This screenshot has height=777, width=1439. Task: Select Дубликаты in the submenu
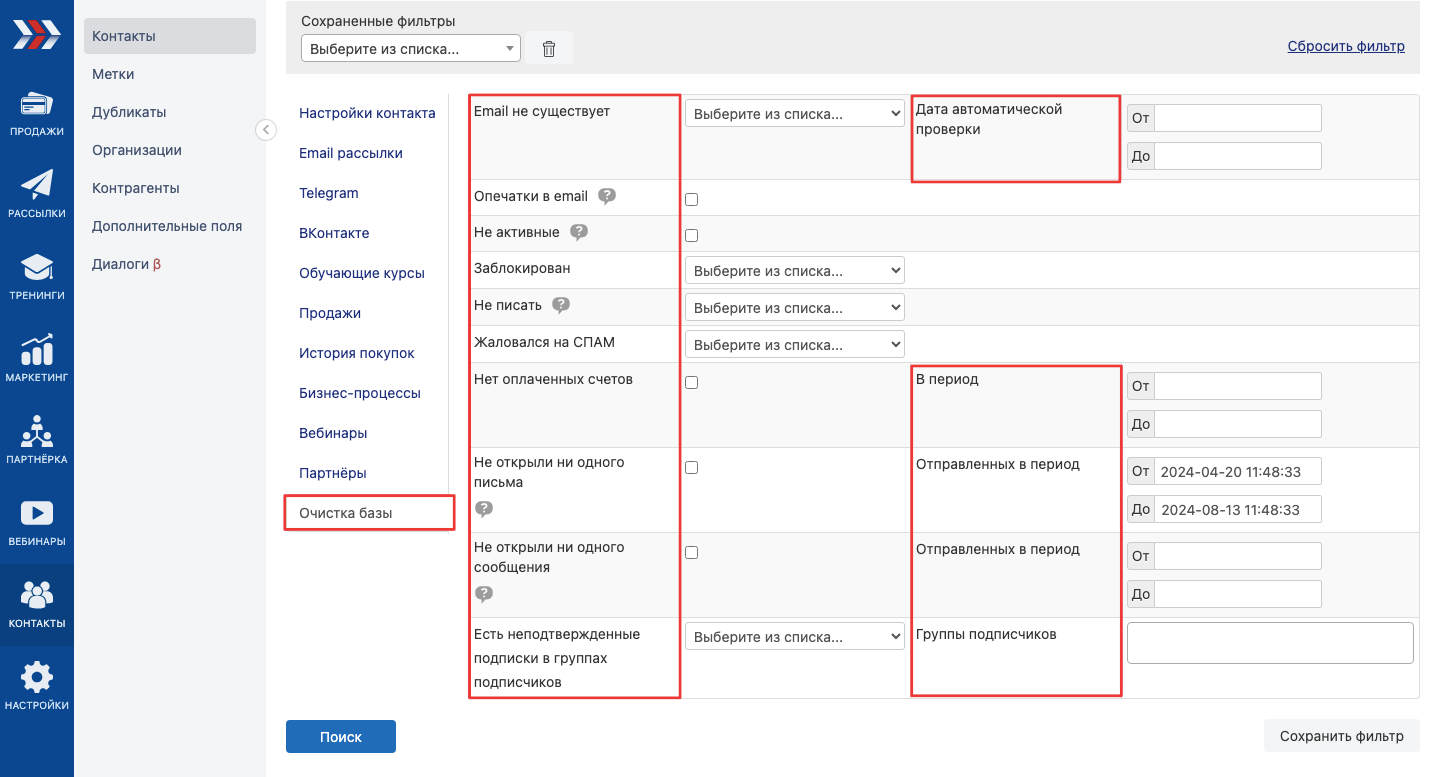click(x=129, y=112)
